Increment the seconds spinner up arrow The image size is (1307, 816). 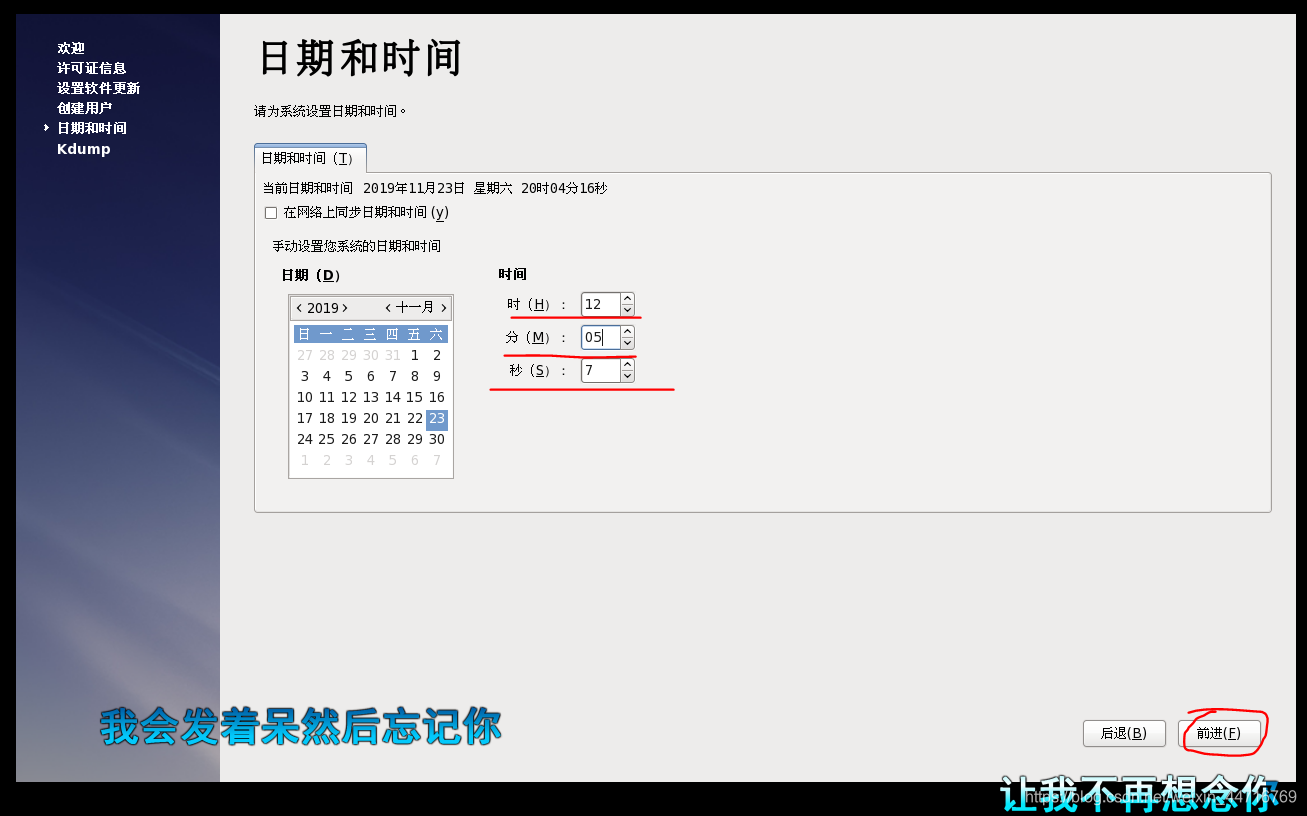point(626,364)
